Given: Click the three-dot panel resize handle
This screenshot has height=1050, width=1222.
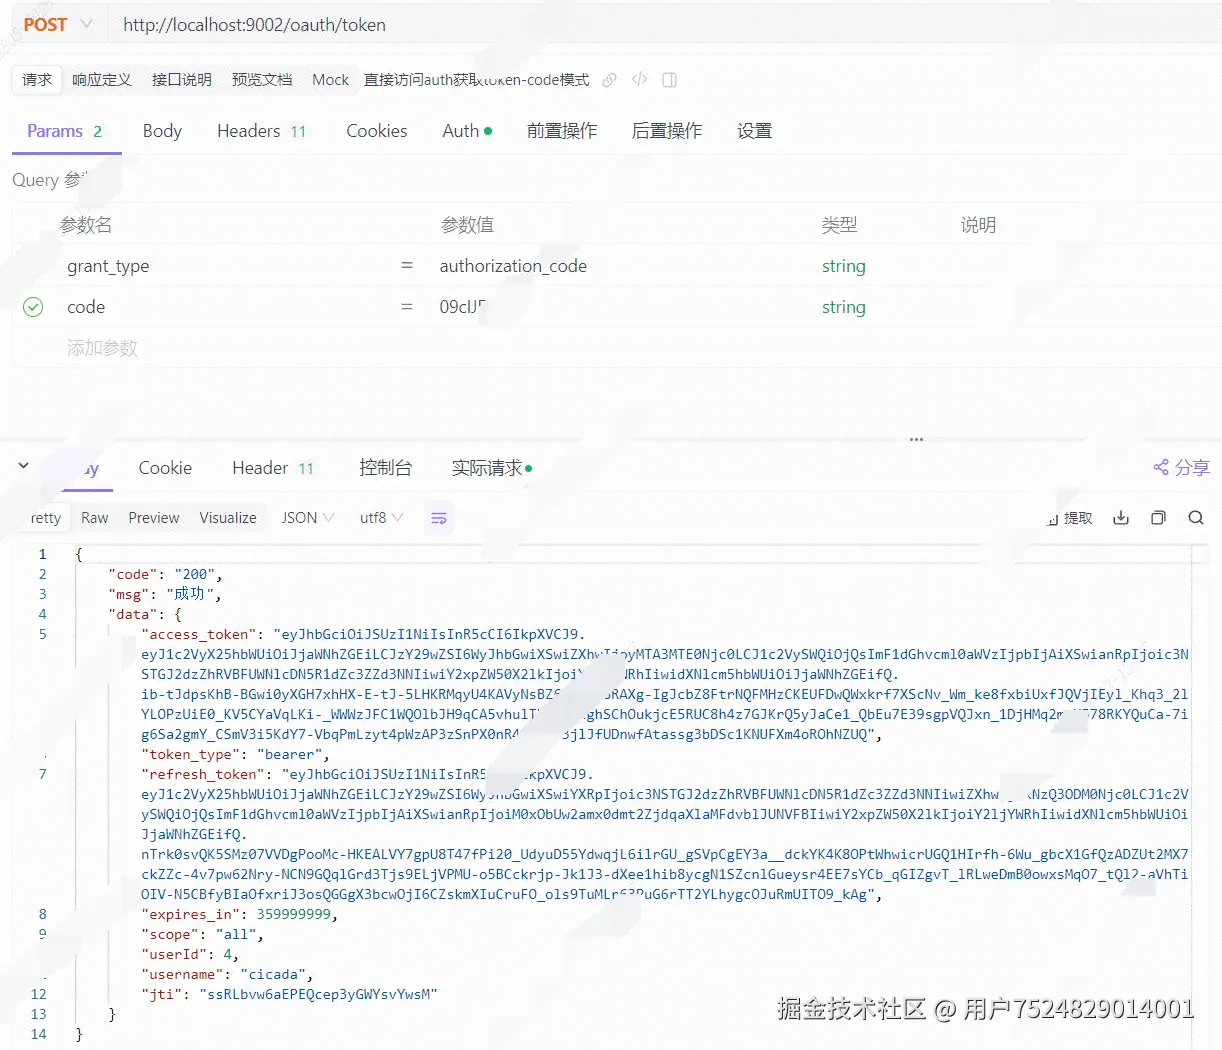Looking at the screenshot, I should click(x=916, y=440).
